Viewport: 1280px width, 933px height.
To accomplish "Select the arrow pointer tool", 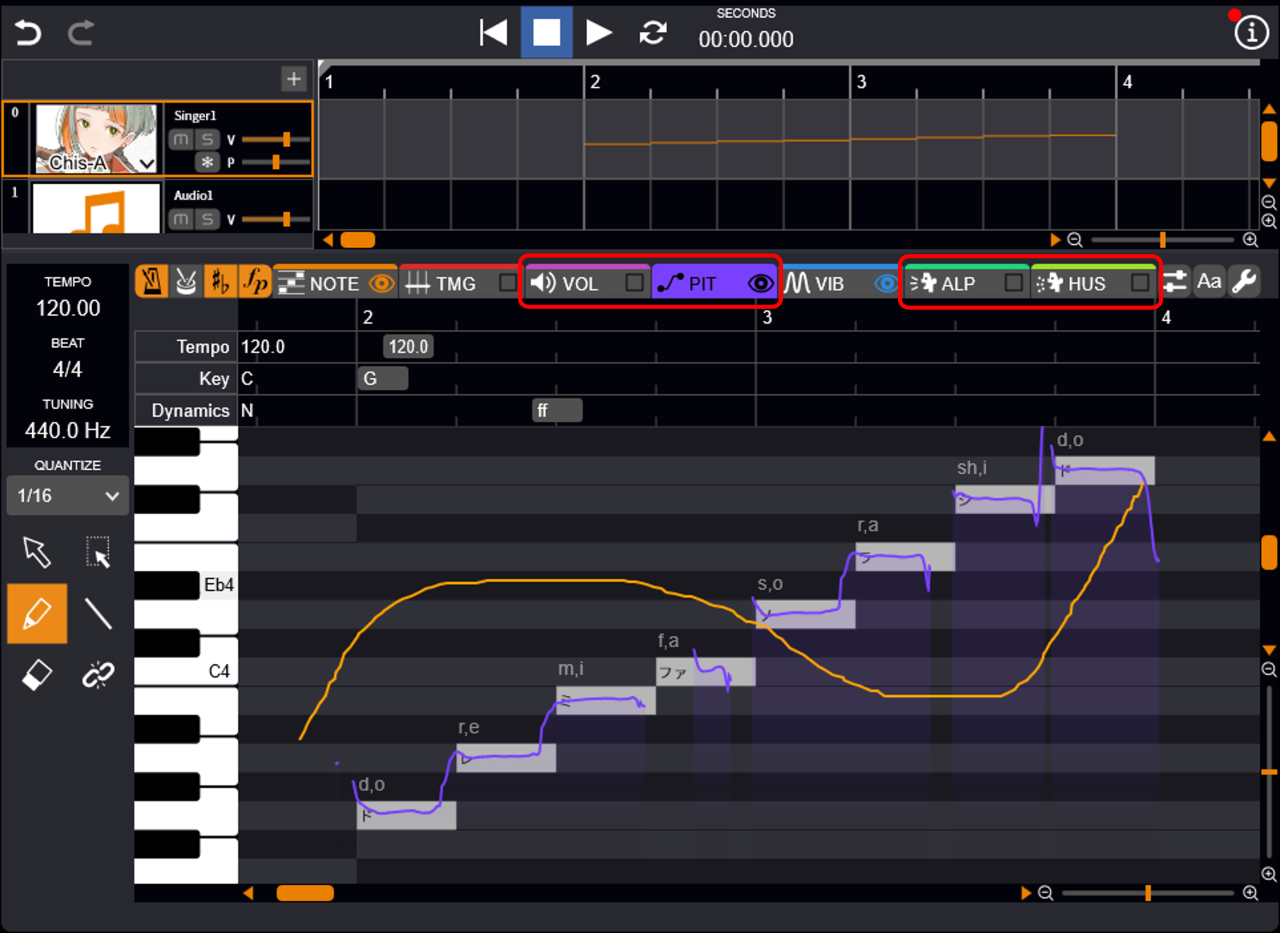I will click(x=37, y=552).
